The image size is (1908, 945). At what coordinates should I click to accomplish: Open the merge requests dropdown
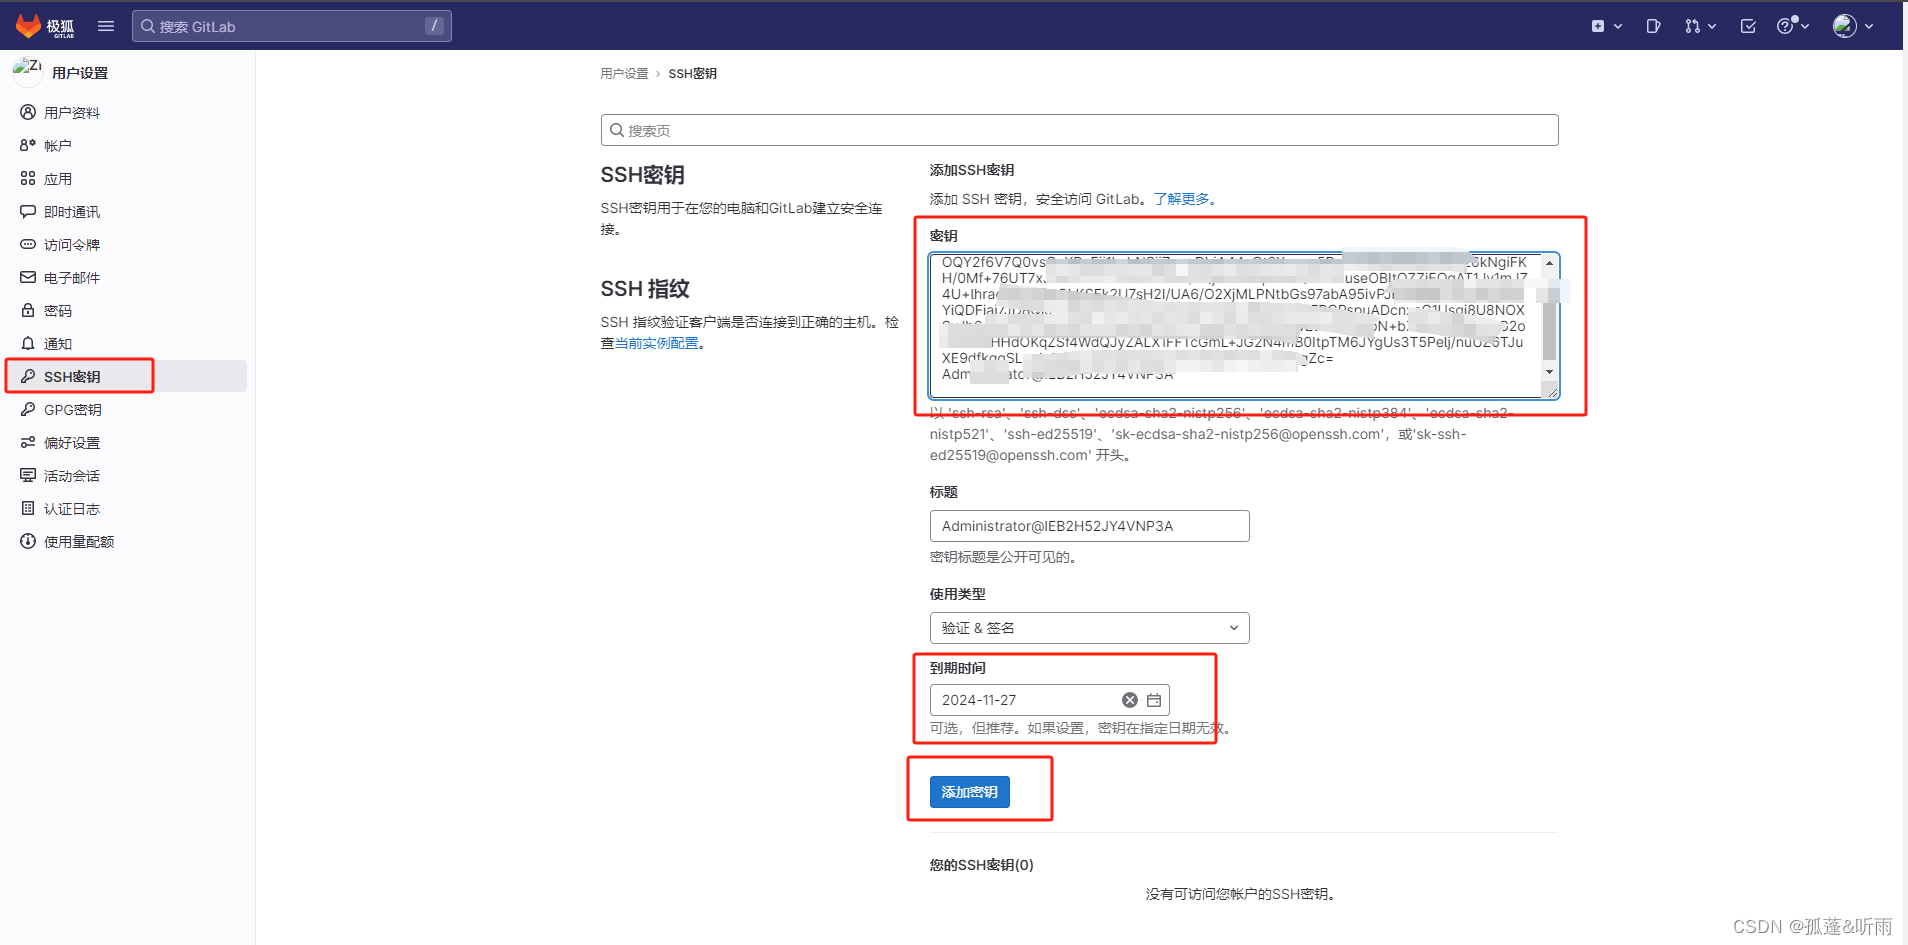pyautogui.click(x=1700, y=26)
